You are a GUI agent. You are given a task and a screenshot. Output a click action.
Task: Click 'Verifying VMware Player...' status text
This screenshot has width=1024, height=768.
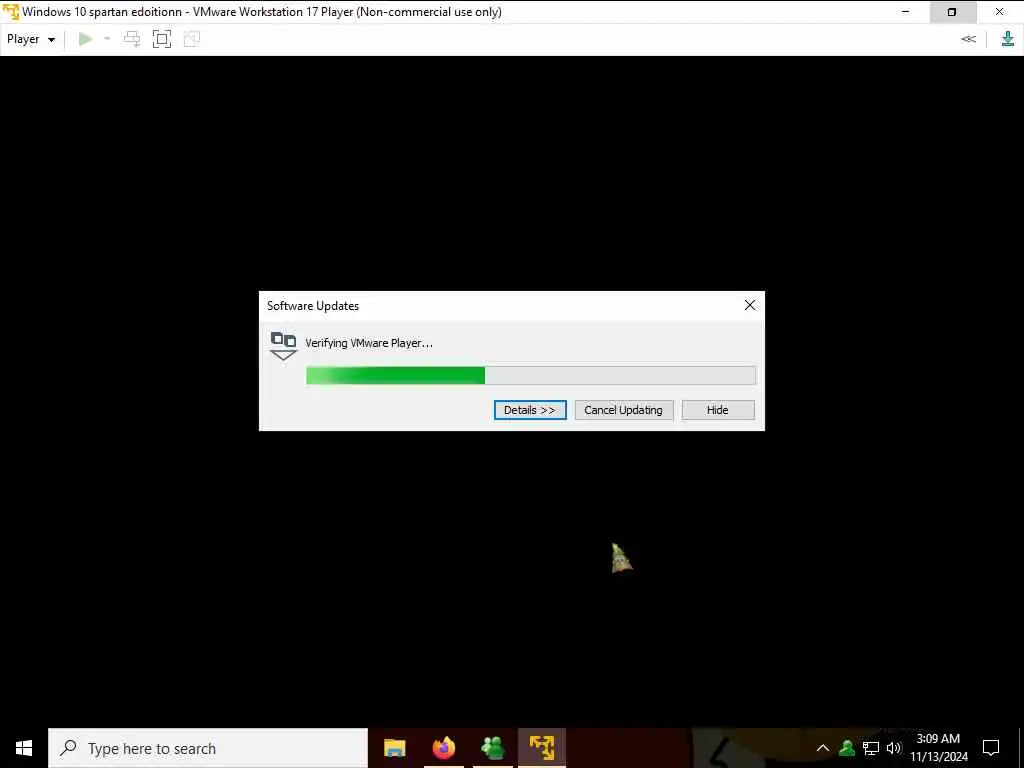tap(369, 343)
